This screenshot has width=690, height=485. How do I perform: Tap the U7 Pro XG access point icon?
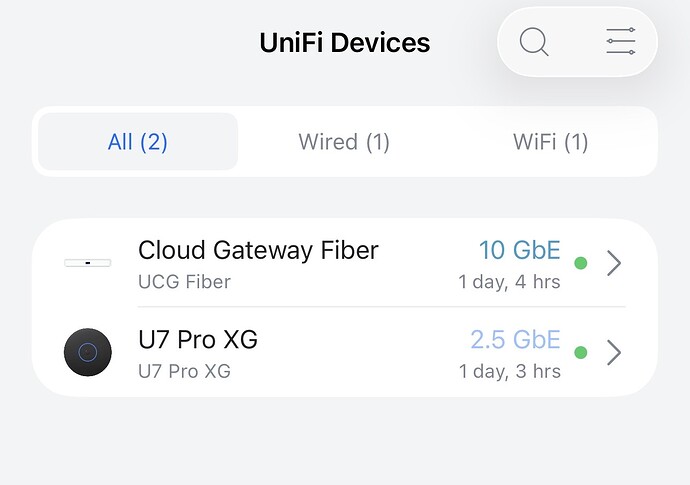tap(88, 352)
